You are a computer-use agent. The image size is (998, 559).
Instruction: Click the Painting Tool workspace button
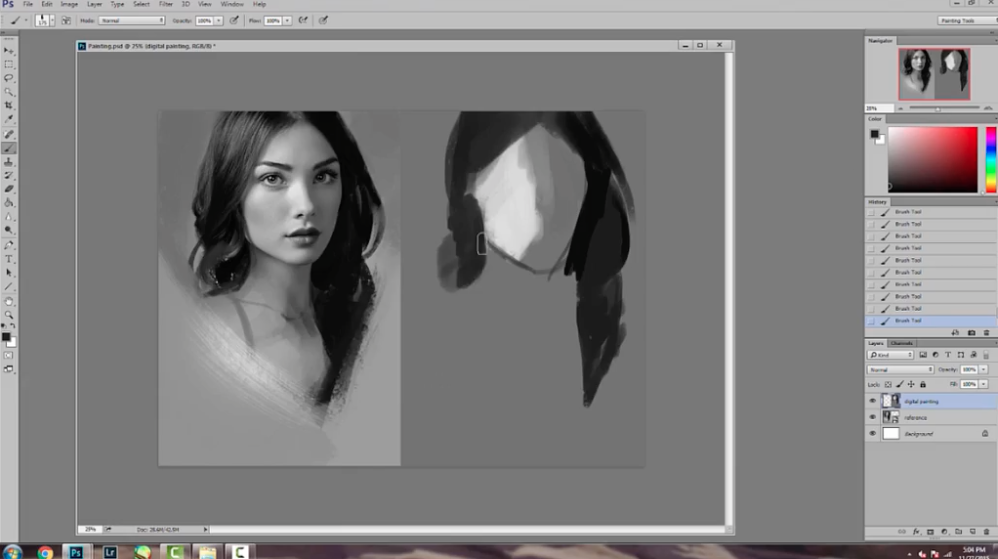point(966,20)
